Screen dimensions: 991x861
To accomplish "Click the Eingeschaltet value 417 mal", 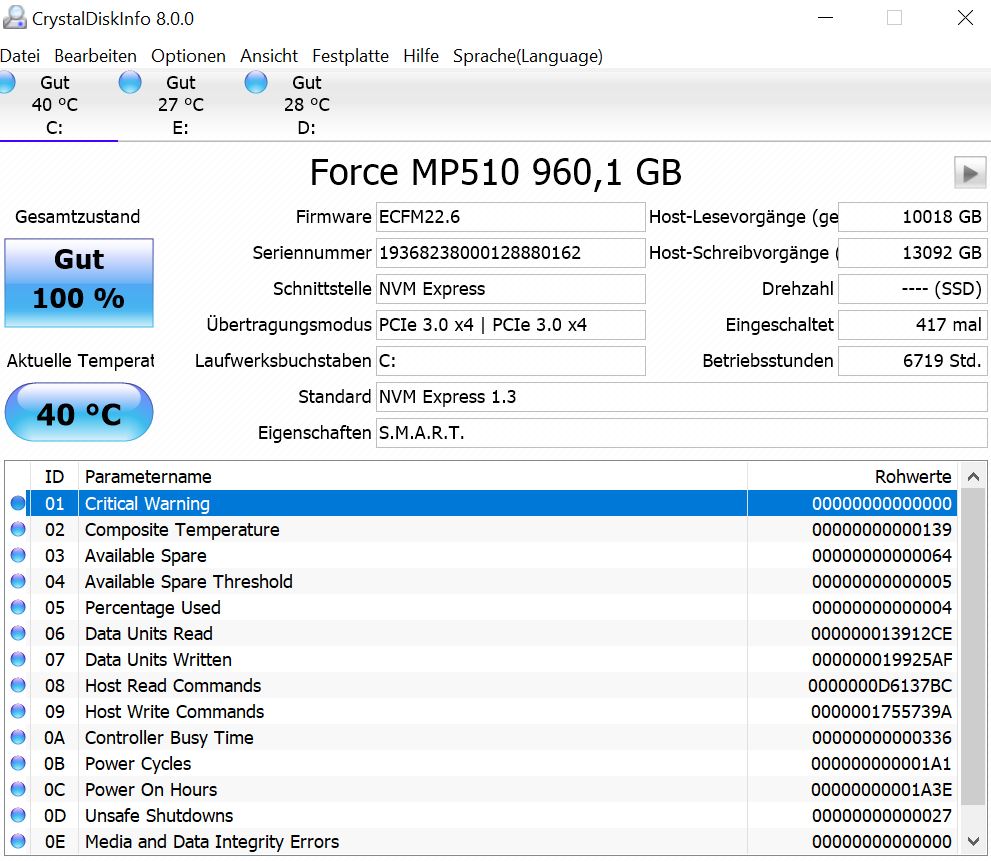I will (x=913, y=326).
